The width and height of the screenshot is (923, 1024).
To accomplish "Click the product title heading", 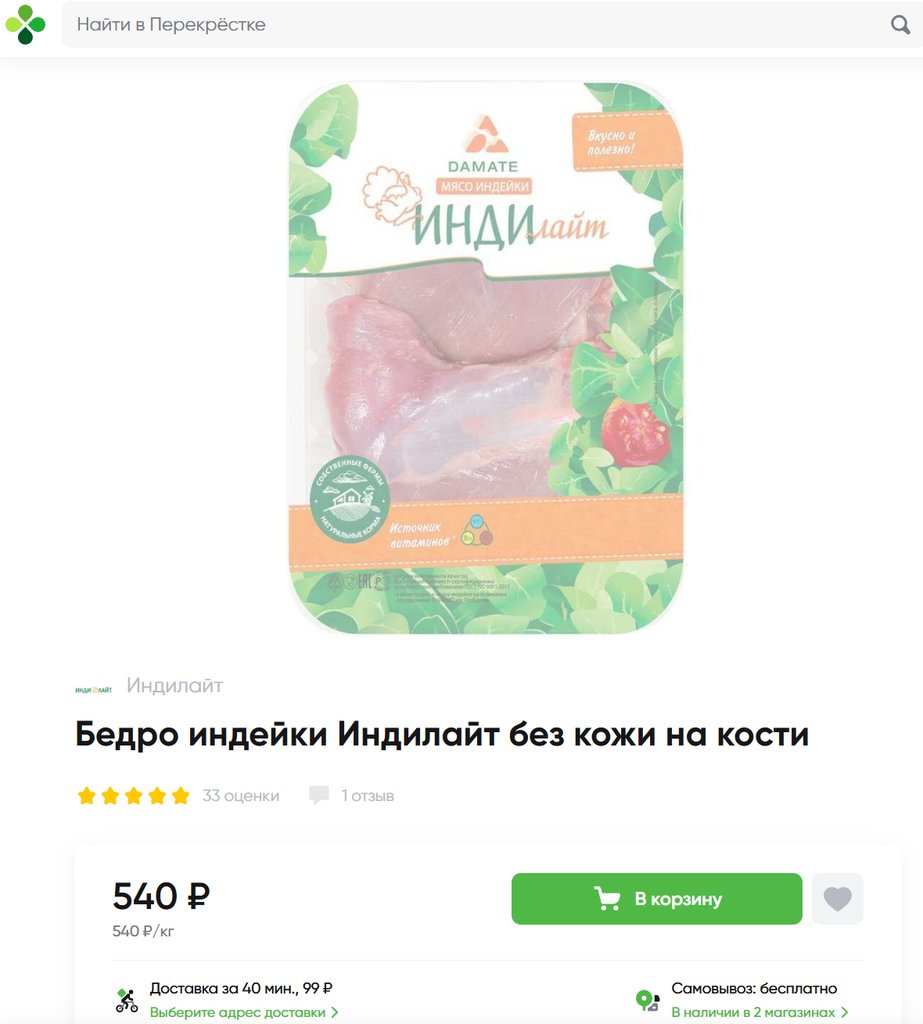I will click(x=442, y=734).
